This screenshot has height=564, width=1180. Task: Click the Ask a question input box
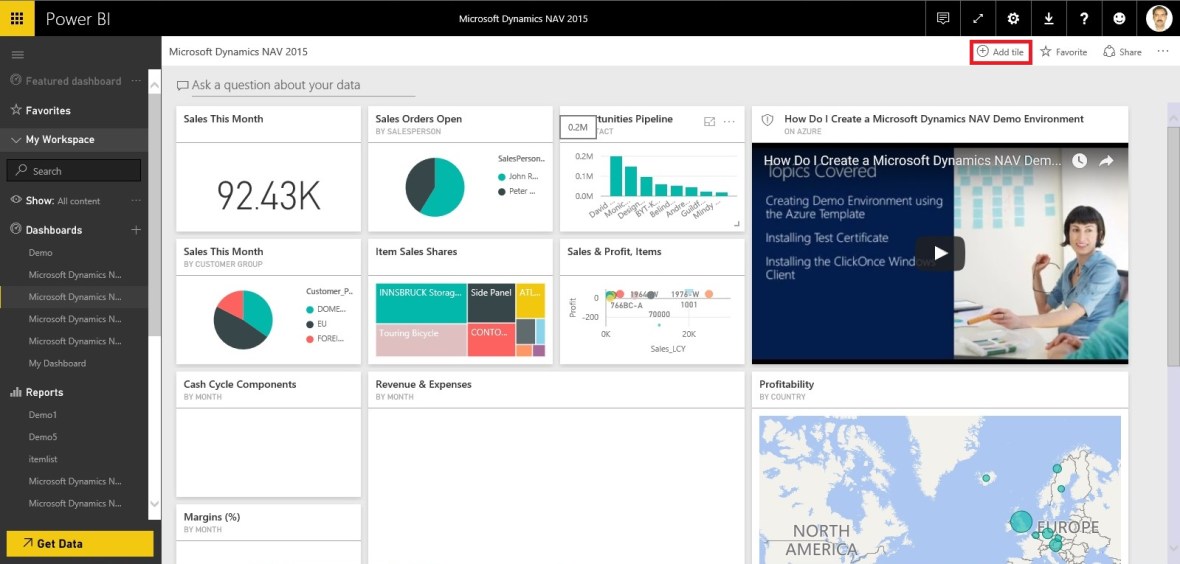[275, 86]
